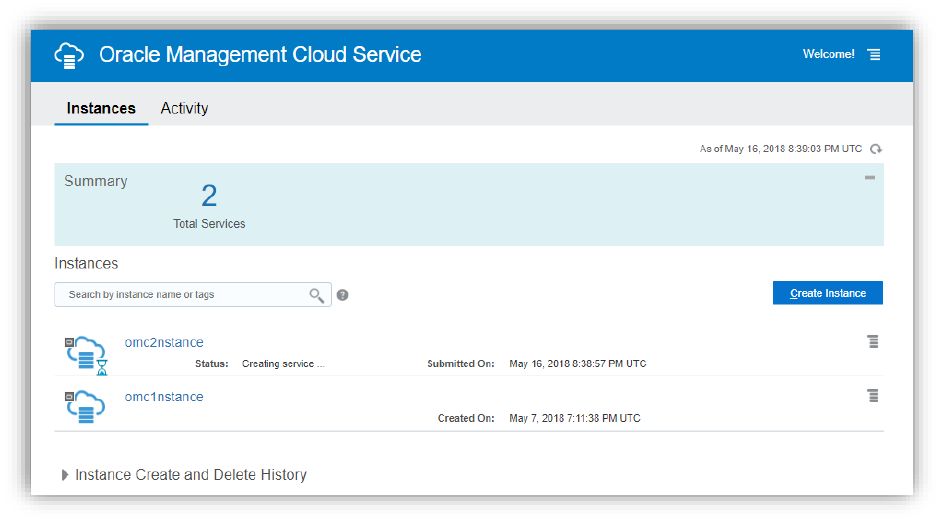Screen dimensions: 941x523
Task: Click the omc1instance service icon
Action: coord(85,406)
